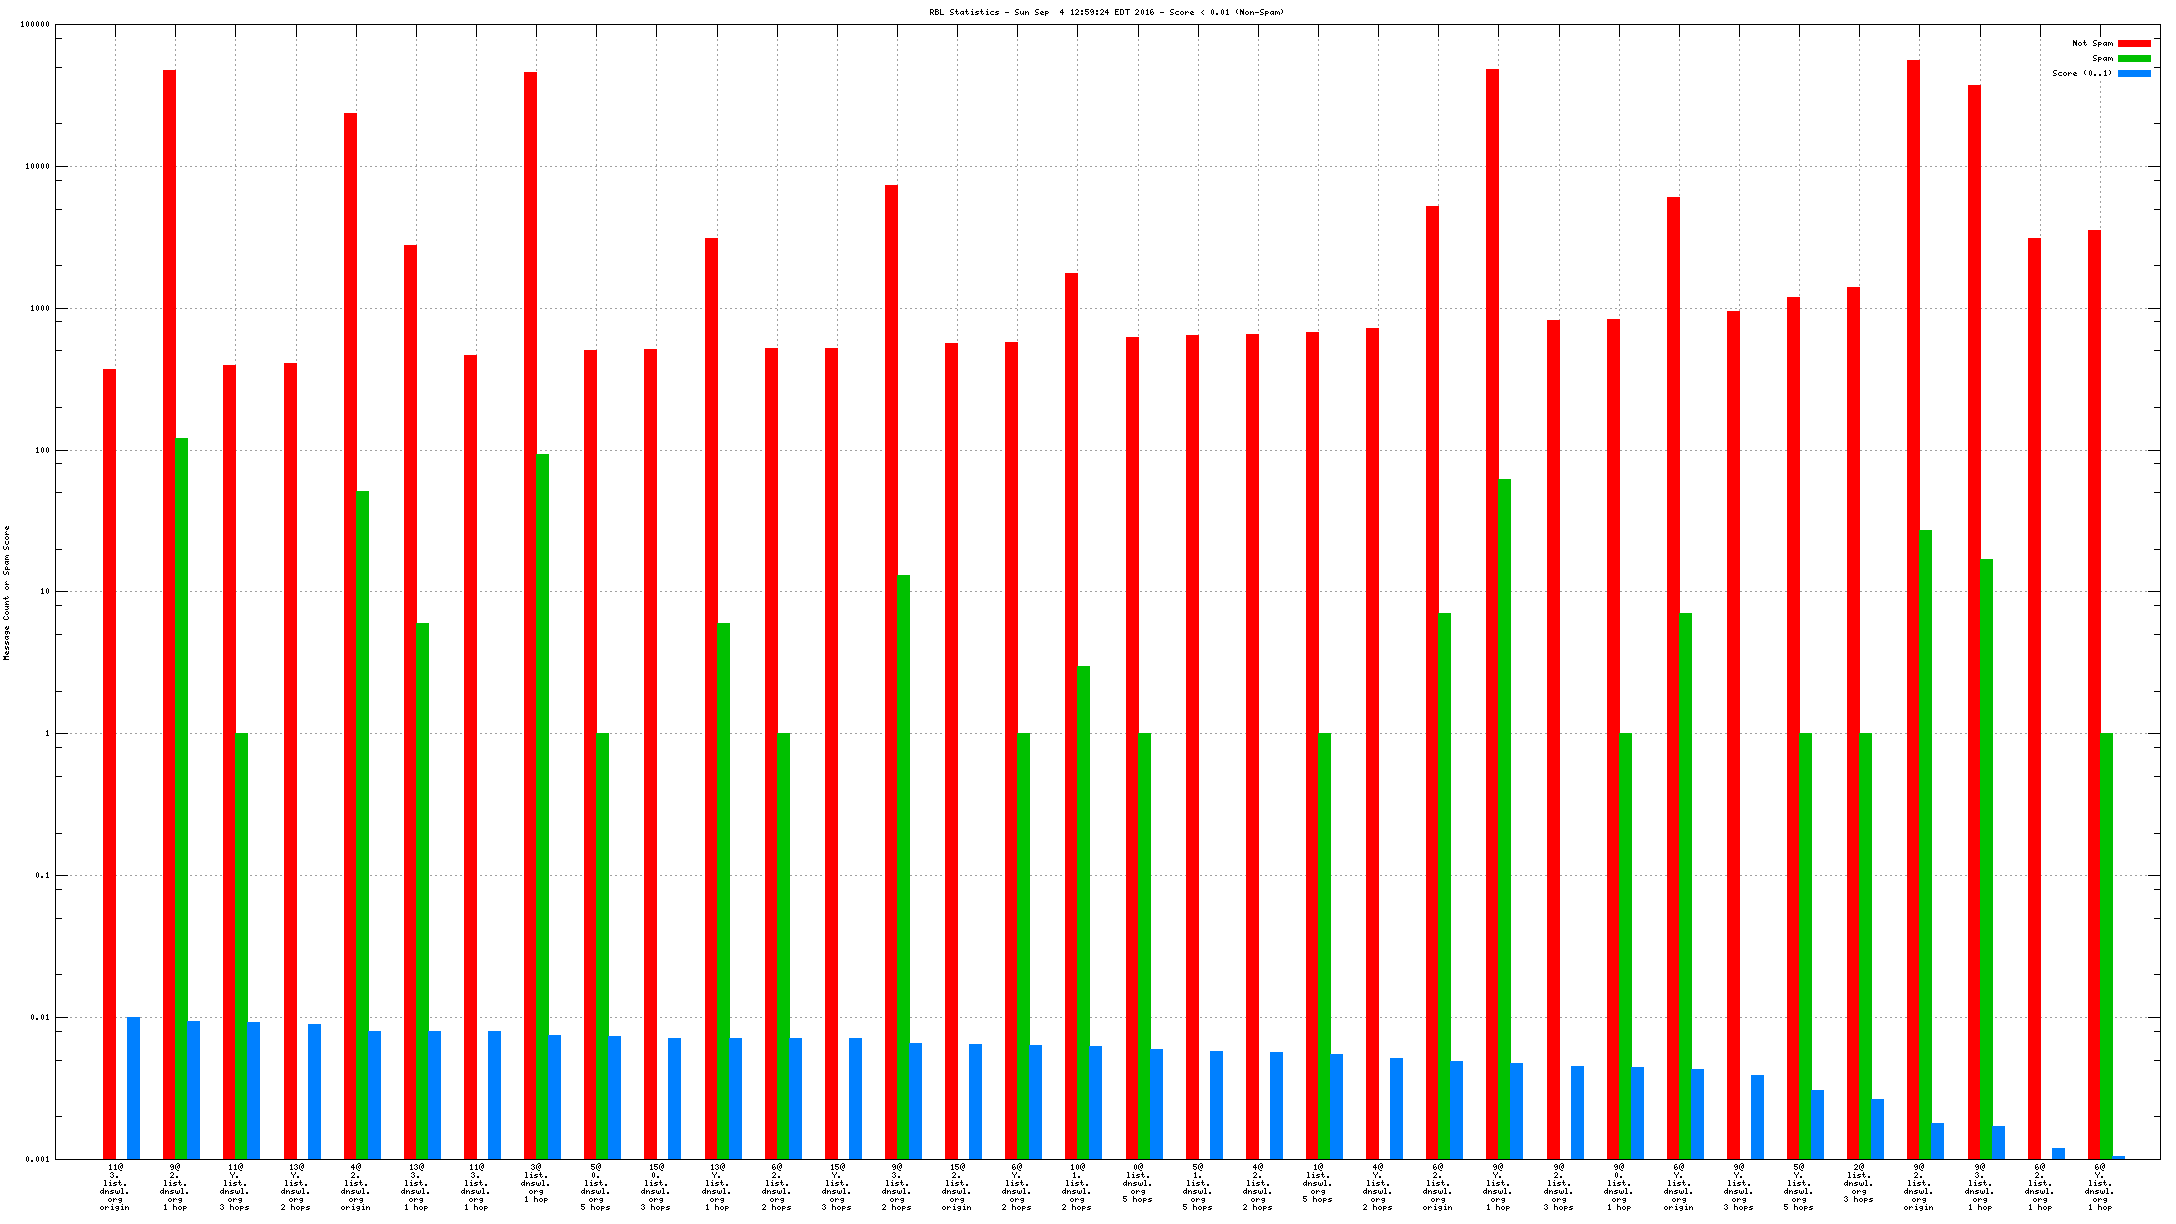Image resolution: width=2176 pixels, height=1224 pixels.
Task: Click the 100000 tick on the y-axis
Action: 35,25
